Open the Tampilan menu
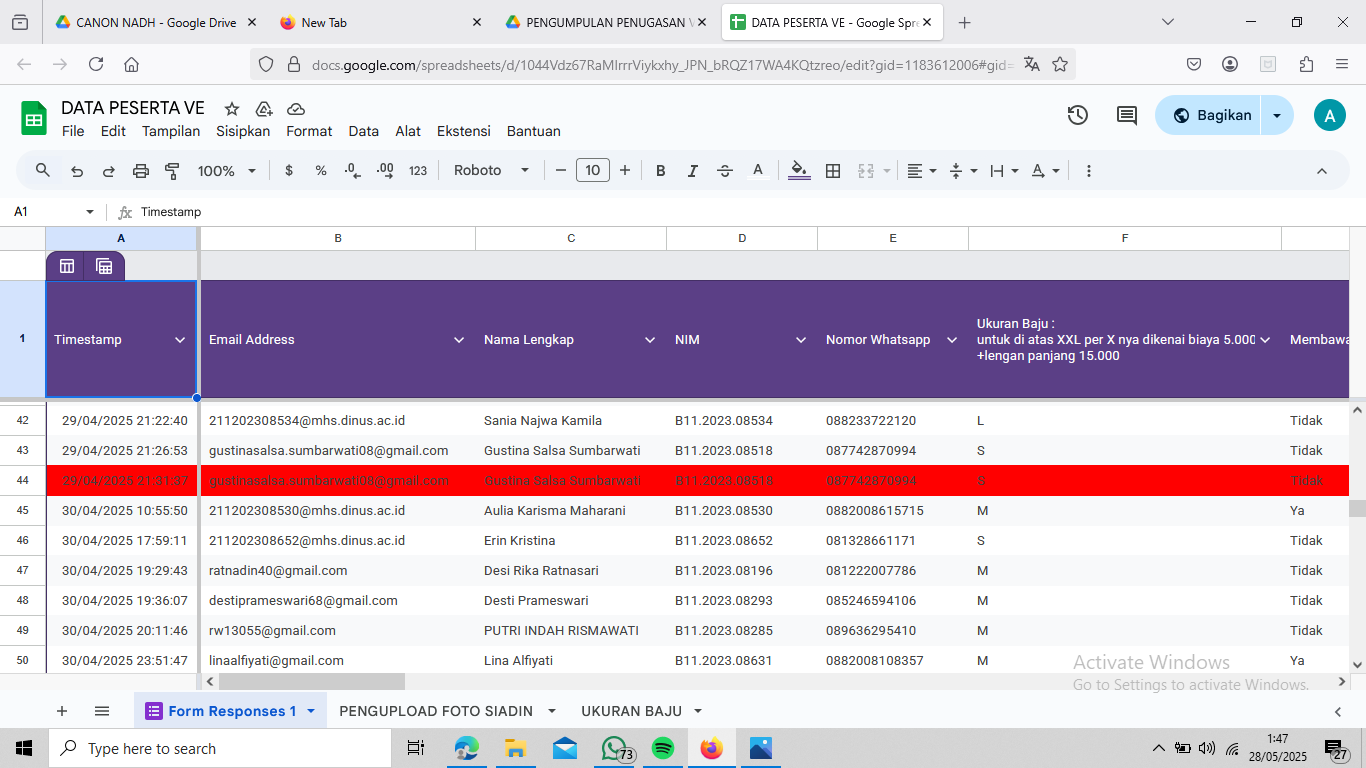The image size is (1366, 768). (x=171, y=131)
